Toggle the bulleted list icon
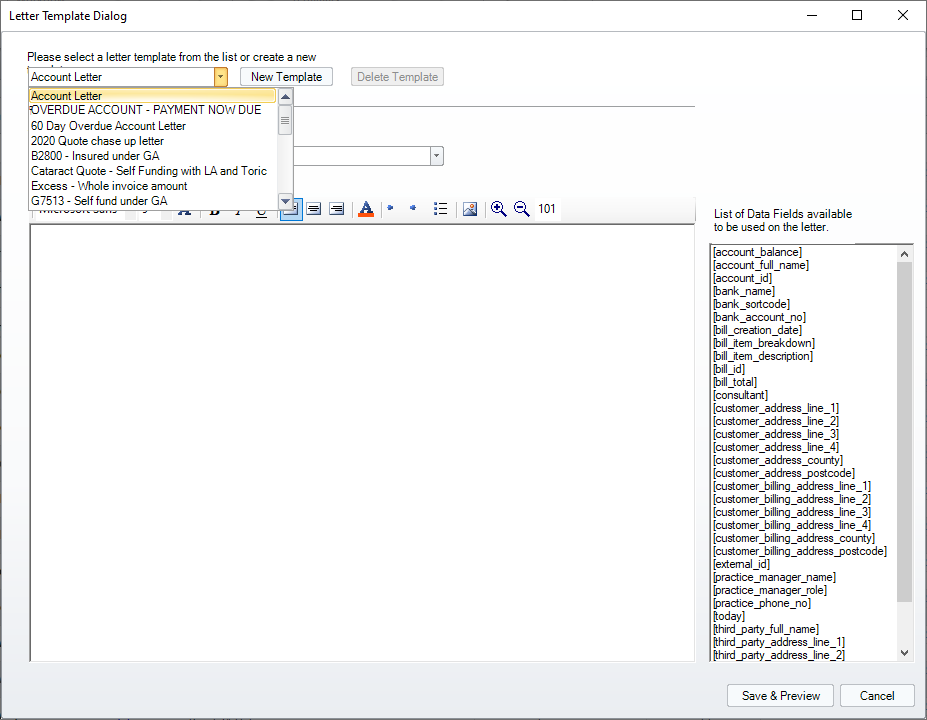 pyautogui.click(x=440, y=209)
